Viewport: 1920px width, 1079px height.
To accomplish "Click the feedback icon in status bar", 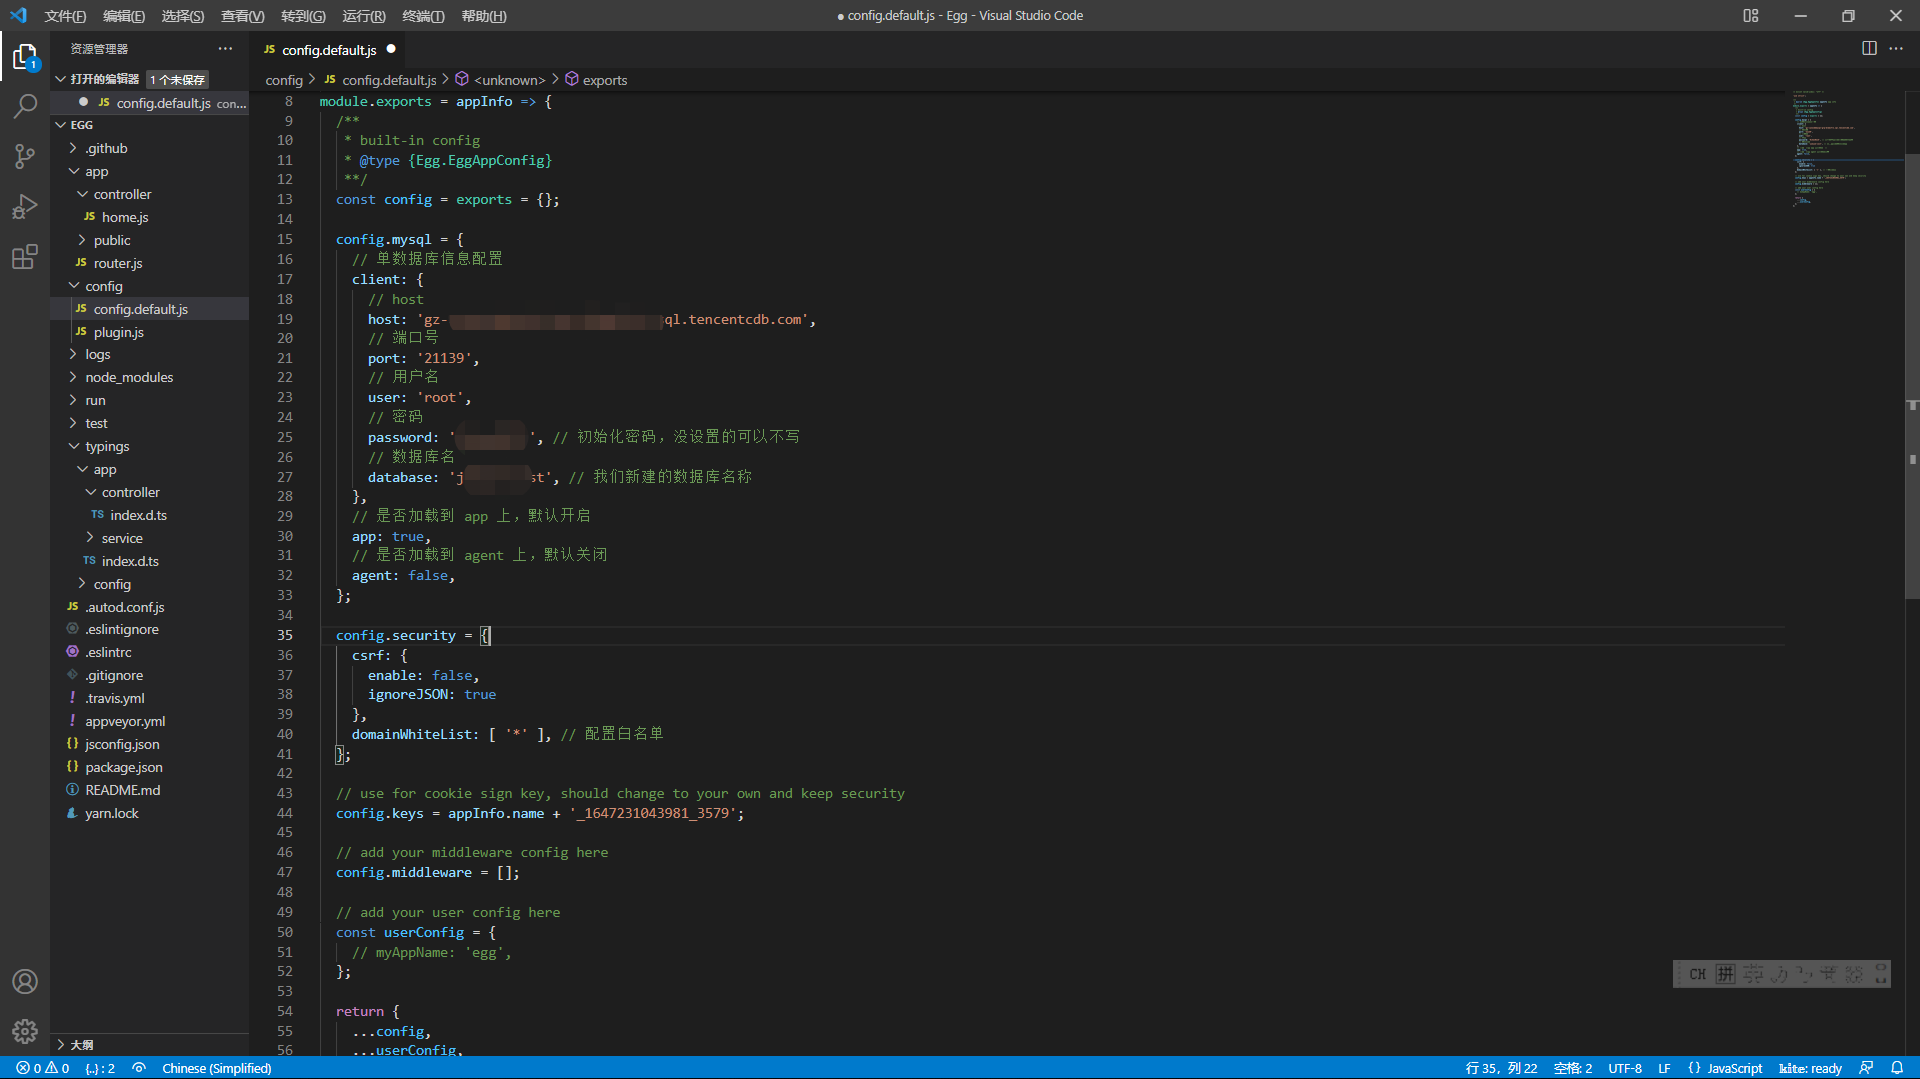I will click(1866, 1068).
